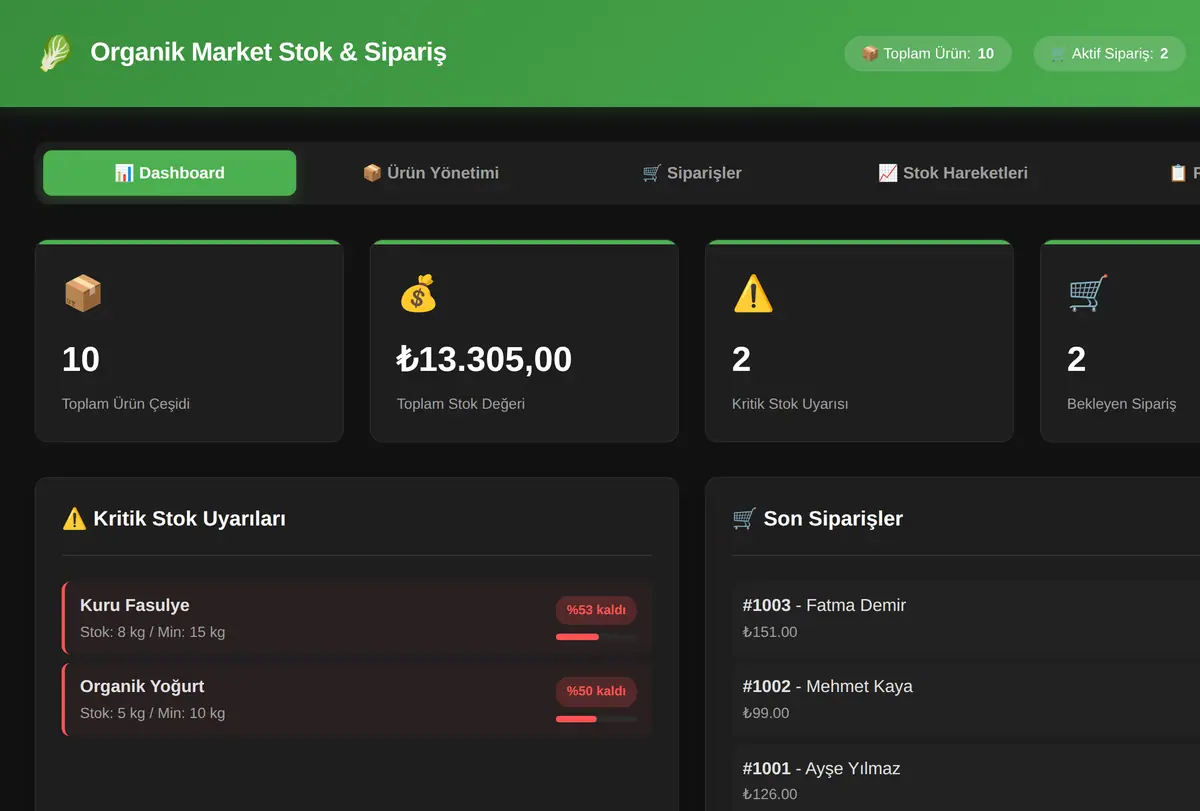
Task: Click the shopping cart icon on Bekleyen Sipariş card
Action: click(x=1087, y=294)
